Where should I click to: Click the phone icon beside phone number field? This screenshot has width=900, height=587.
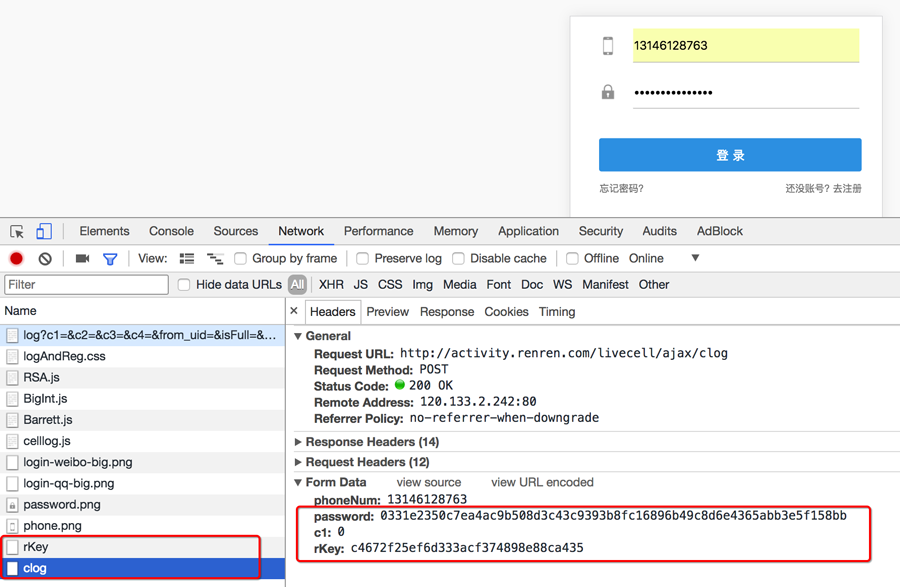[608, 45]
